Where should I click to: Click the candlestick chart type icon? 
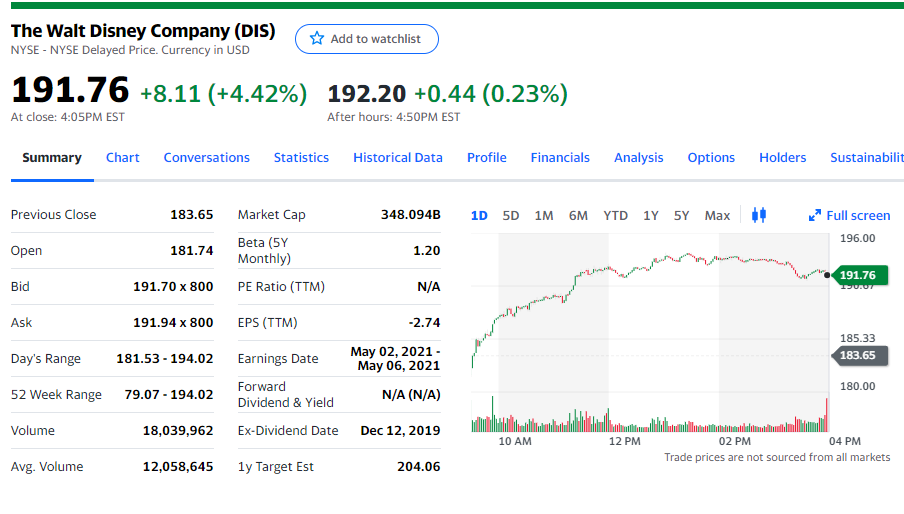[758, 215]
